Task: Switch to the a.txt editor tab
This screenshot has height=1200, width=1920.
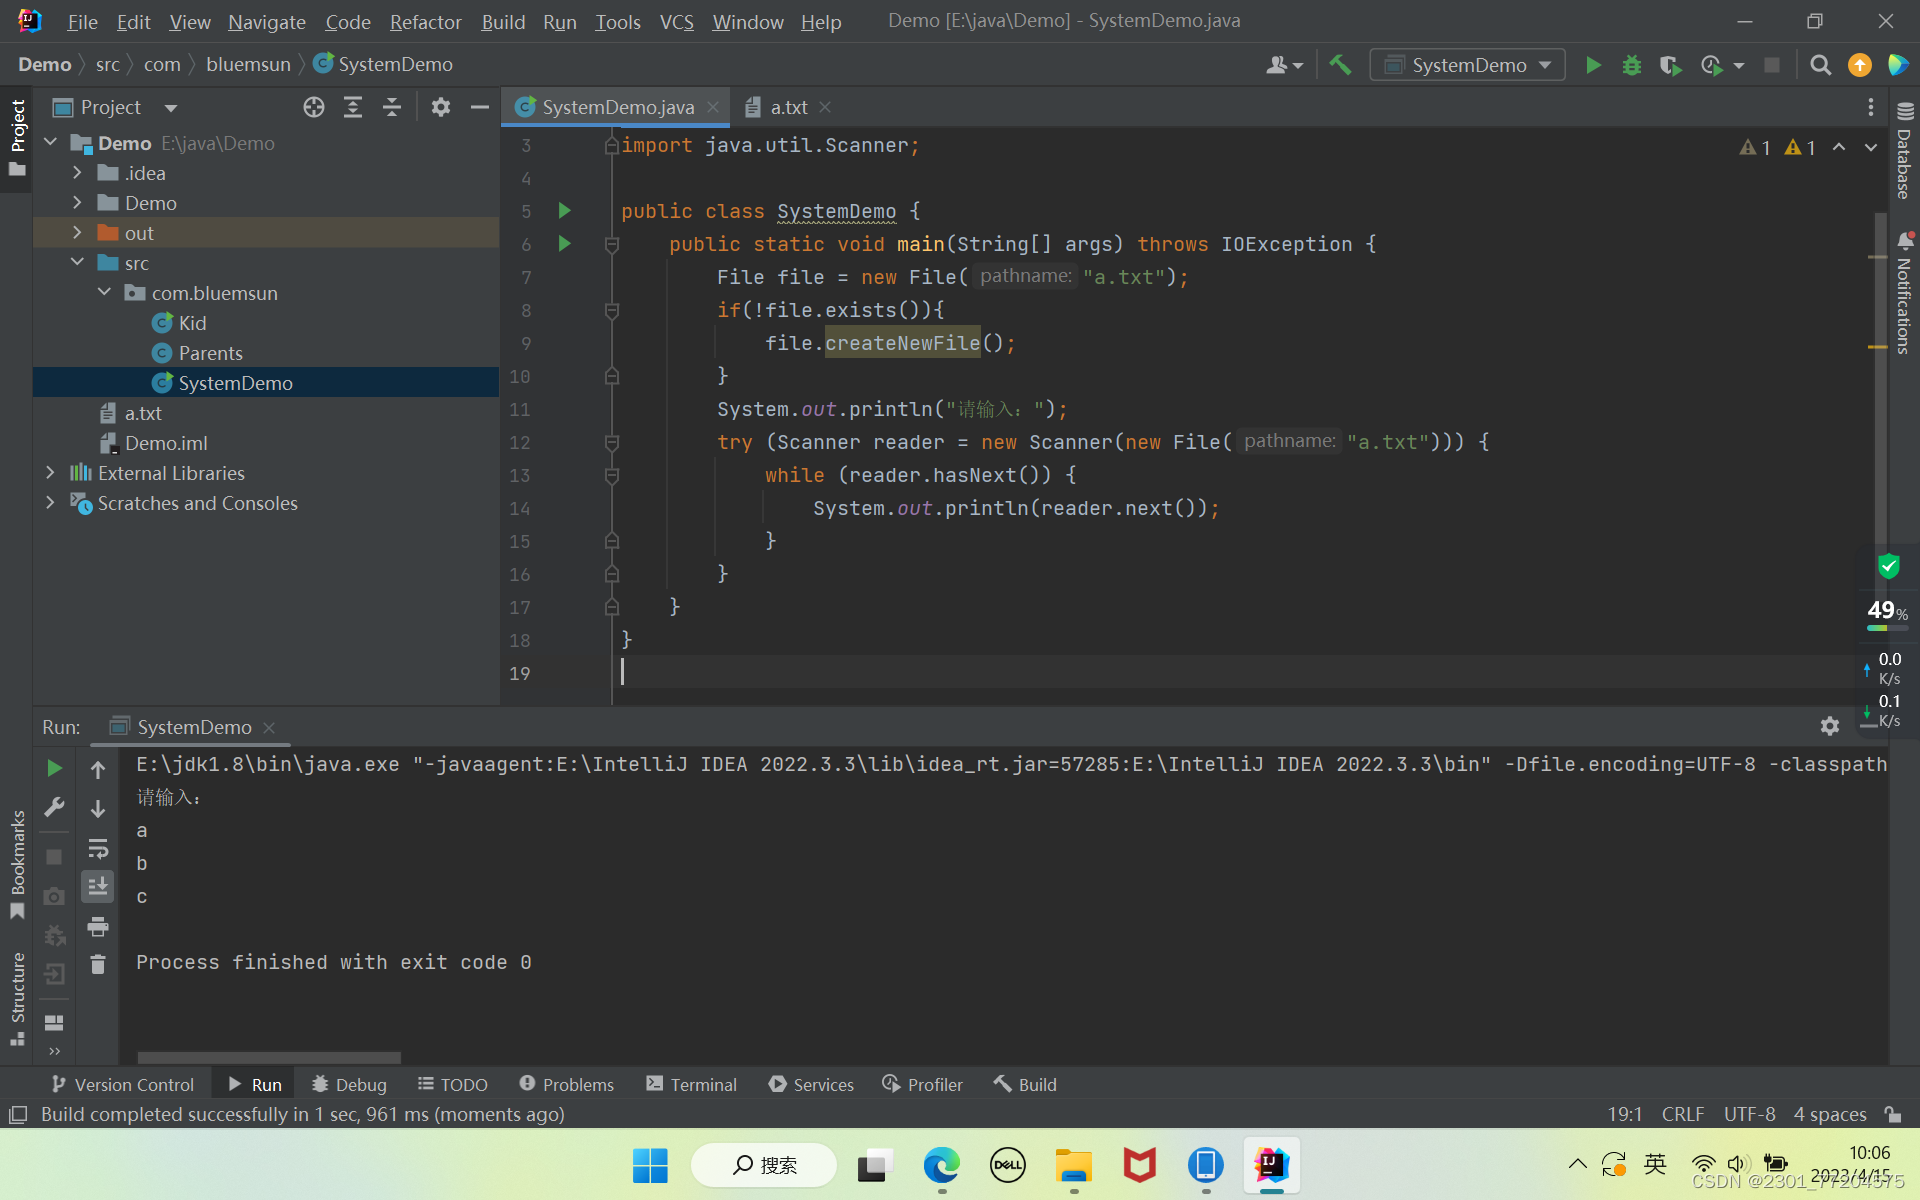Action: coord(788,107)
